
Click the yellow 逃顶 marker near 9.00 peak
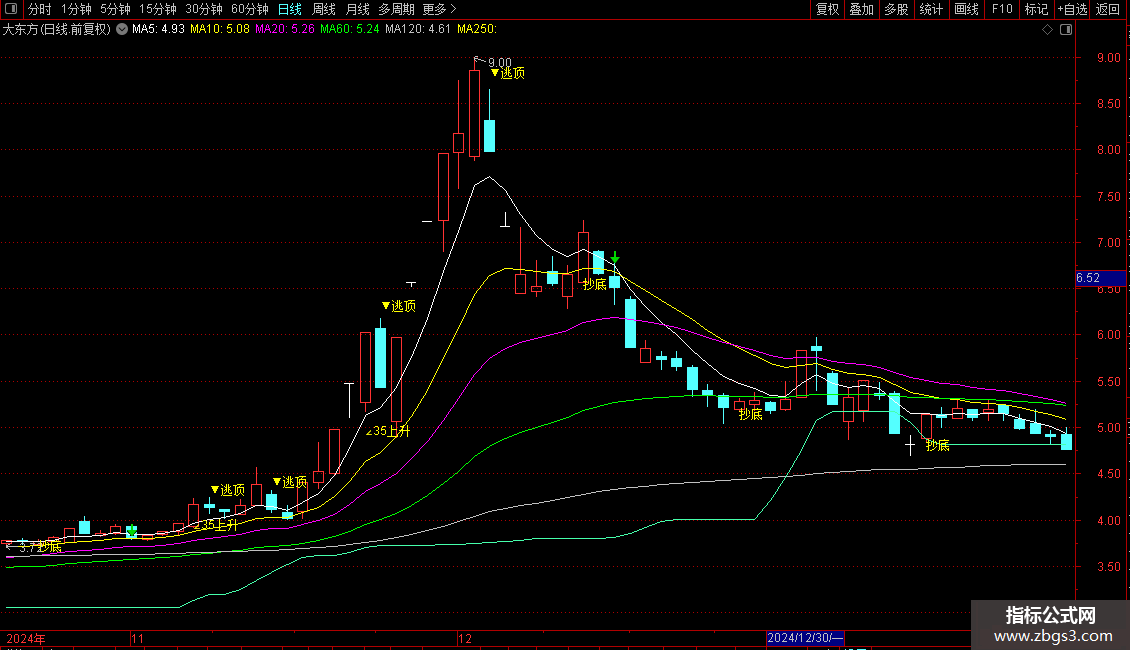coord(508,73)
